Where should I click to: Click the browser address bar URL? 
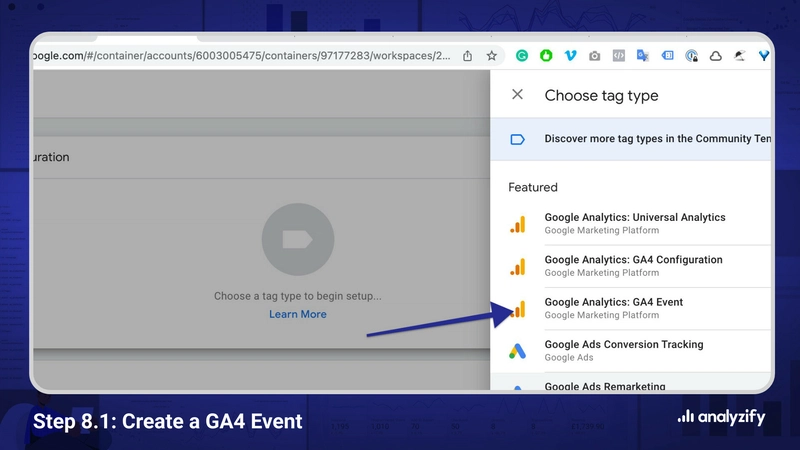pyautogui.click(x=240, y=56)
